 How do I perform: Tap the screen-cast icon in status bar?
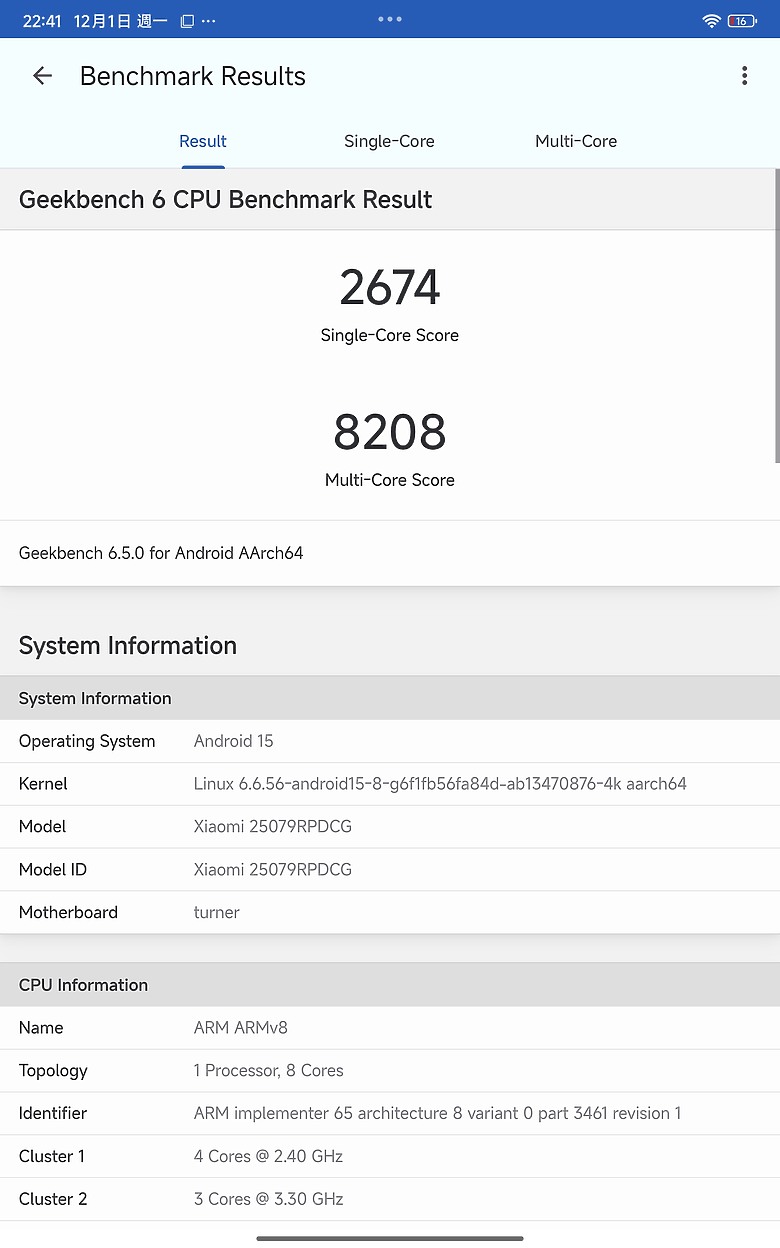187,20
